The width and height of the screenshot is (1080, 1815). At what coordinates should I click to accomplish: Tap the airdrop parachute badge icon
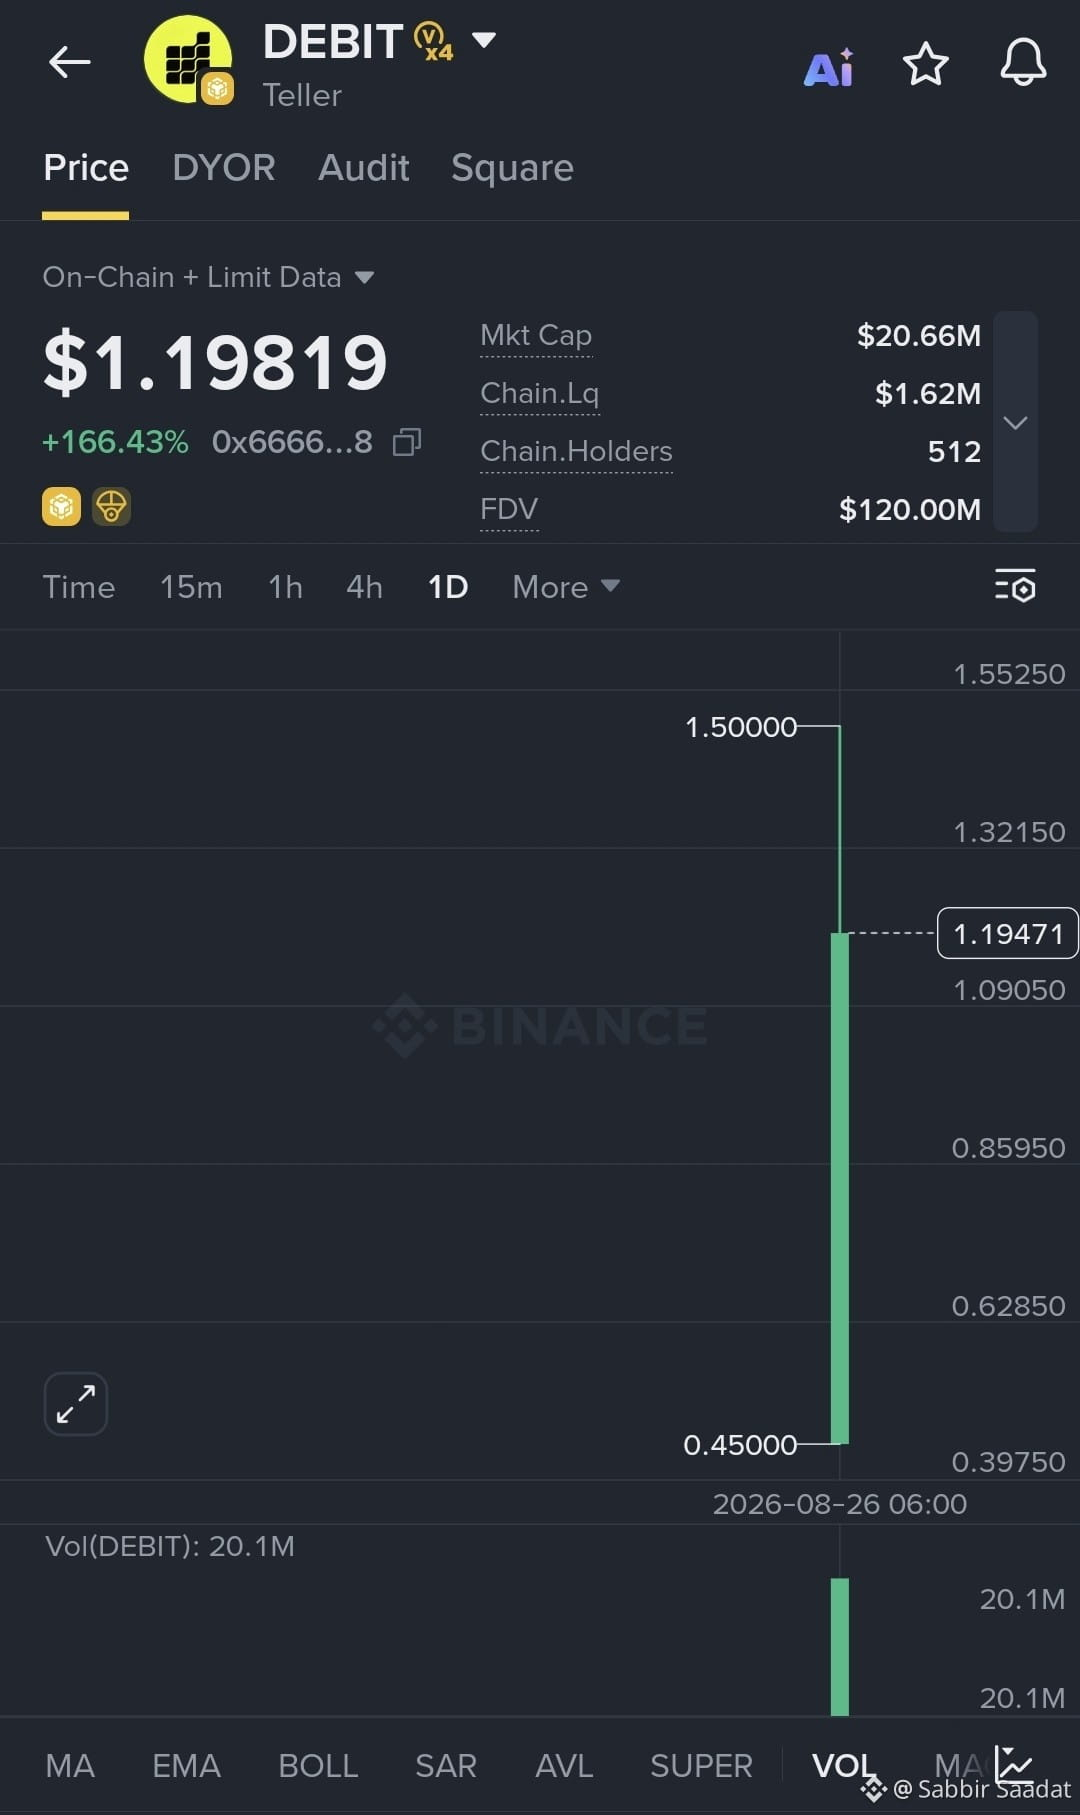pos(111,507)
